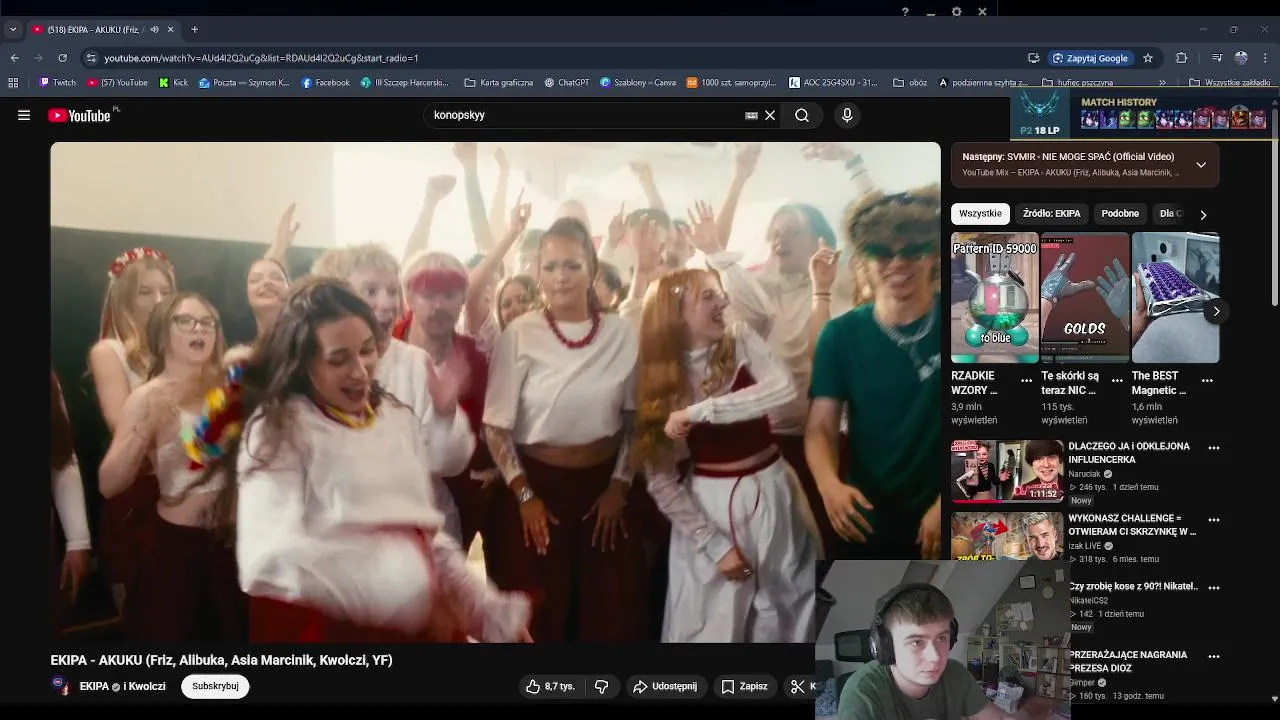Click the Naruciak channel name
Image resolution: width=1280 pixels, height=720 pixels.
[x=1084, y=474]
